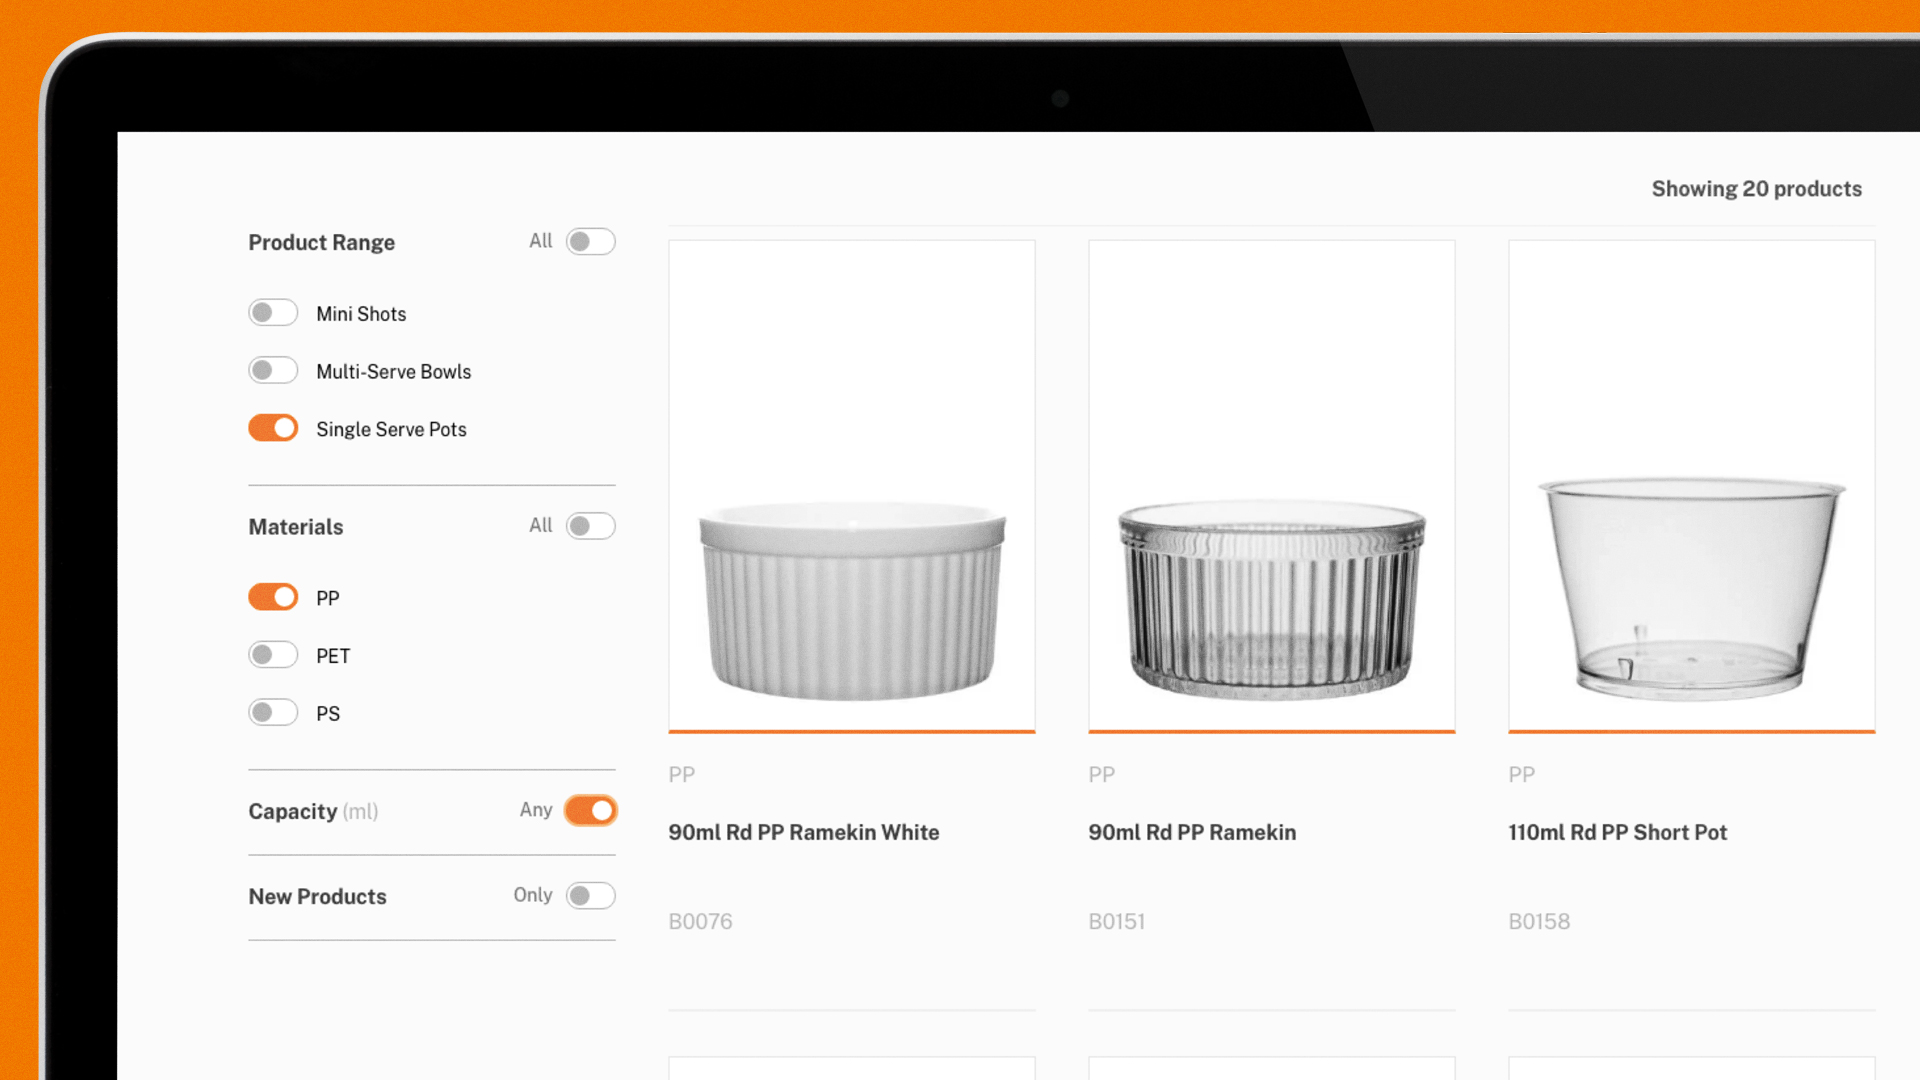Image resolution: width=1920 pixels, height=1080 pixels.
Task: Toggle the Materials All switch
Action: coord(590,526)
